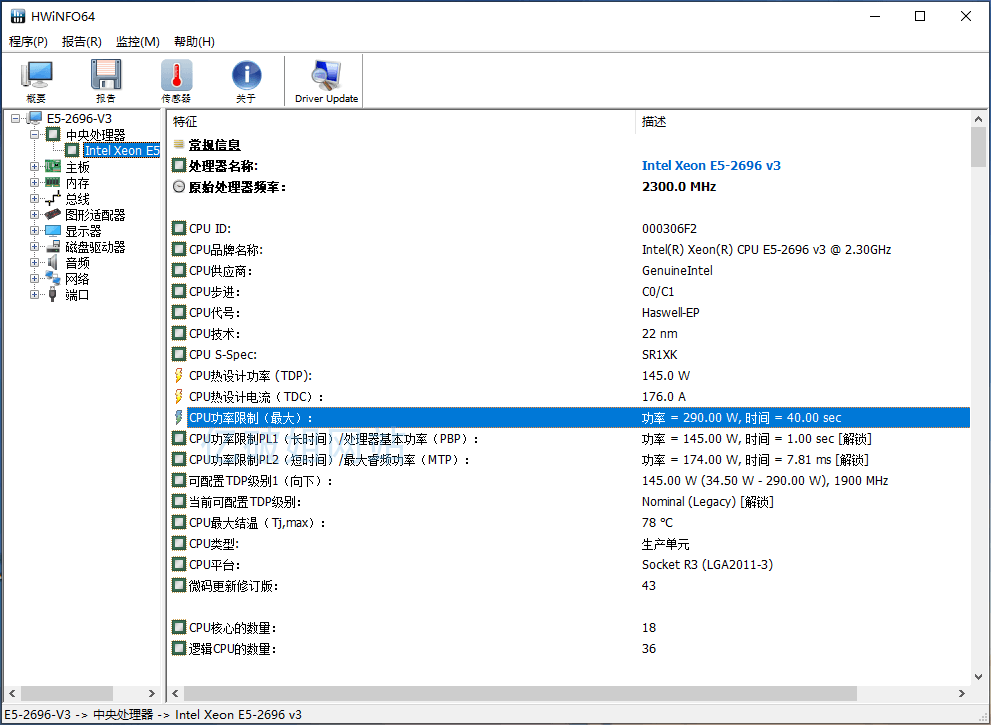The height and width of the screenshot is (725, 991).
Task: Open the 监控(M) menu
Action: (137, 42)
